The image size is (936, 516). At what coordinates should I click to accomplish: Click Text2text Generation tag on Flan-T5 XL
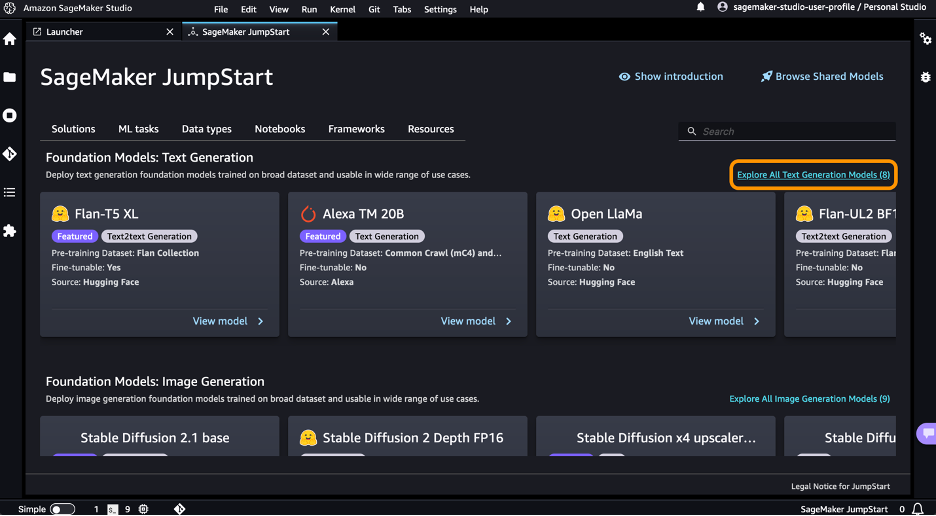click(x=149, y=236)
